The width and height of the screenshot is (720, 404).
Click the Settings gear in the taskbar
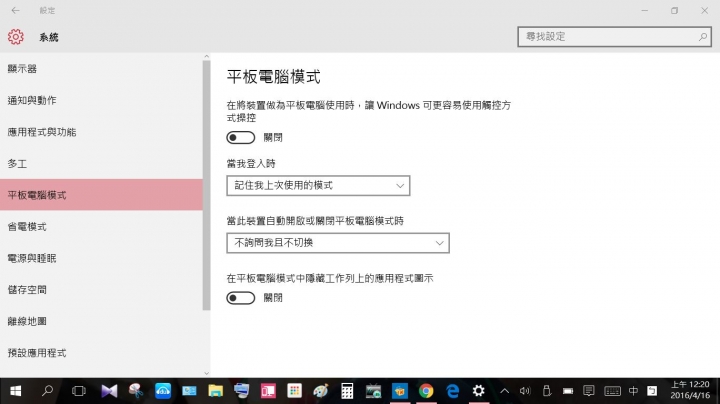point(478,391)
